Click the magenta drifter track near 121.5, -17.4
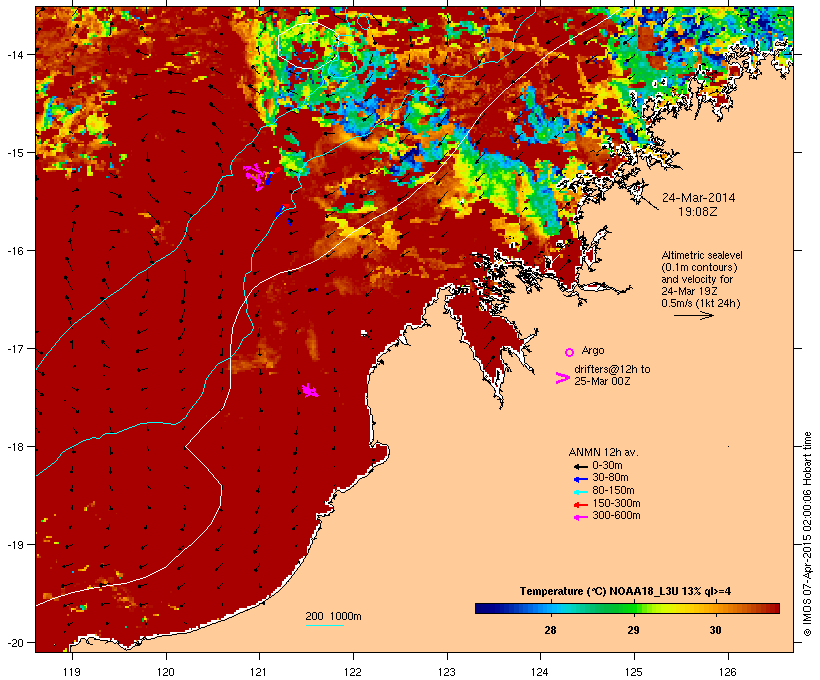This screenshot has width=820, height=680. point(310,390)
